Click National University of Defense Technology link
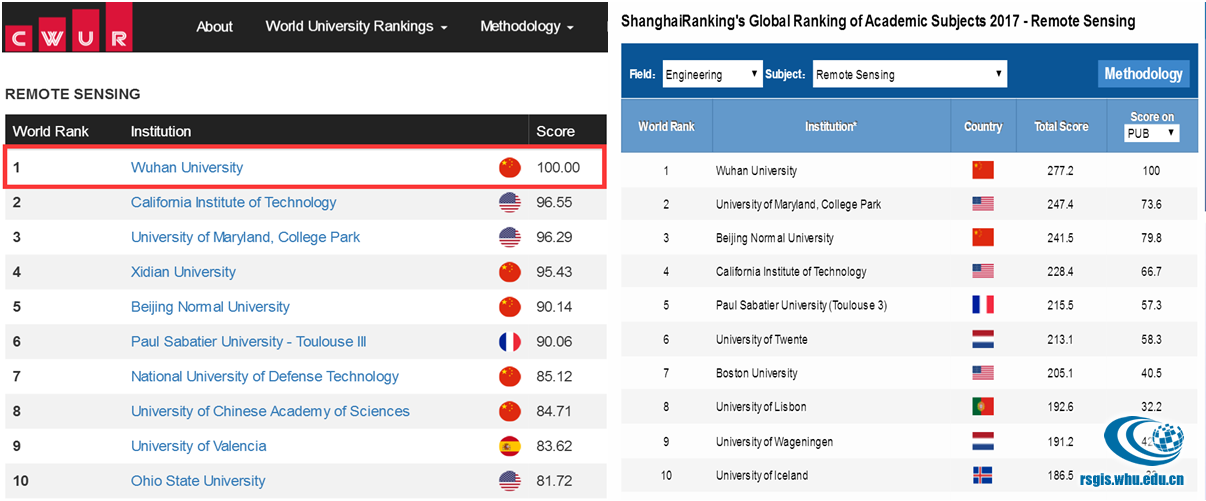1206x501 pixels. click(264, 377)
